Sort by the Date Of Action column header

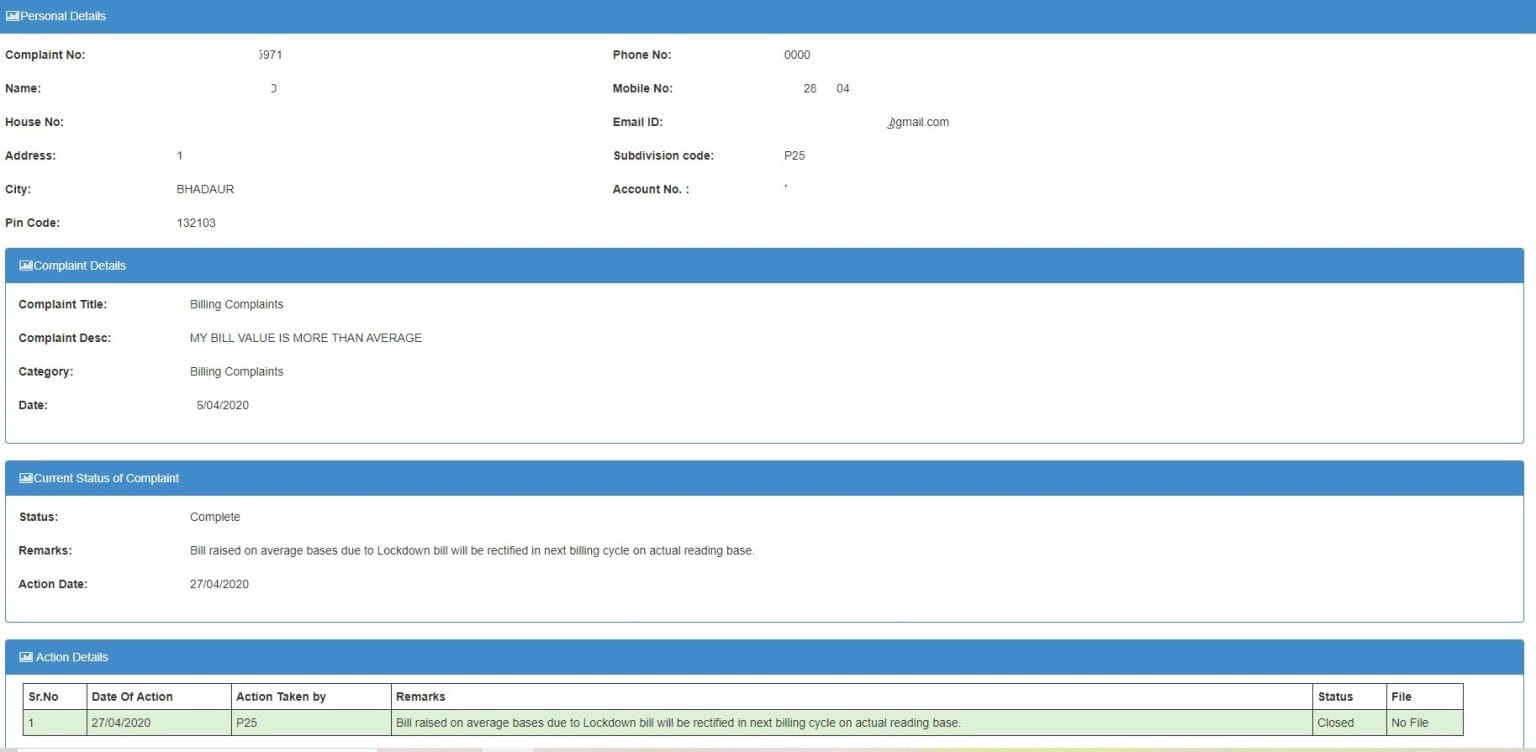click(133, 696)
